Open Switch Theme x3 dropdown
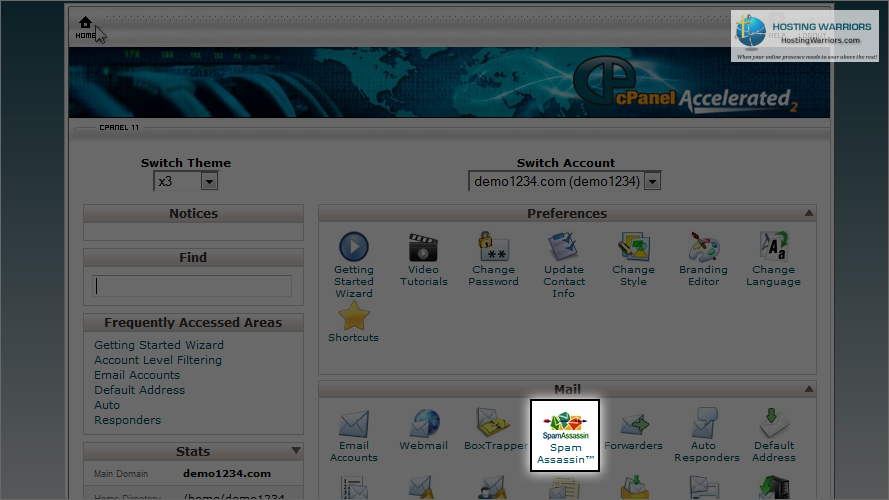The width and height of the screenshot is (889, 500). point(185,181)
